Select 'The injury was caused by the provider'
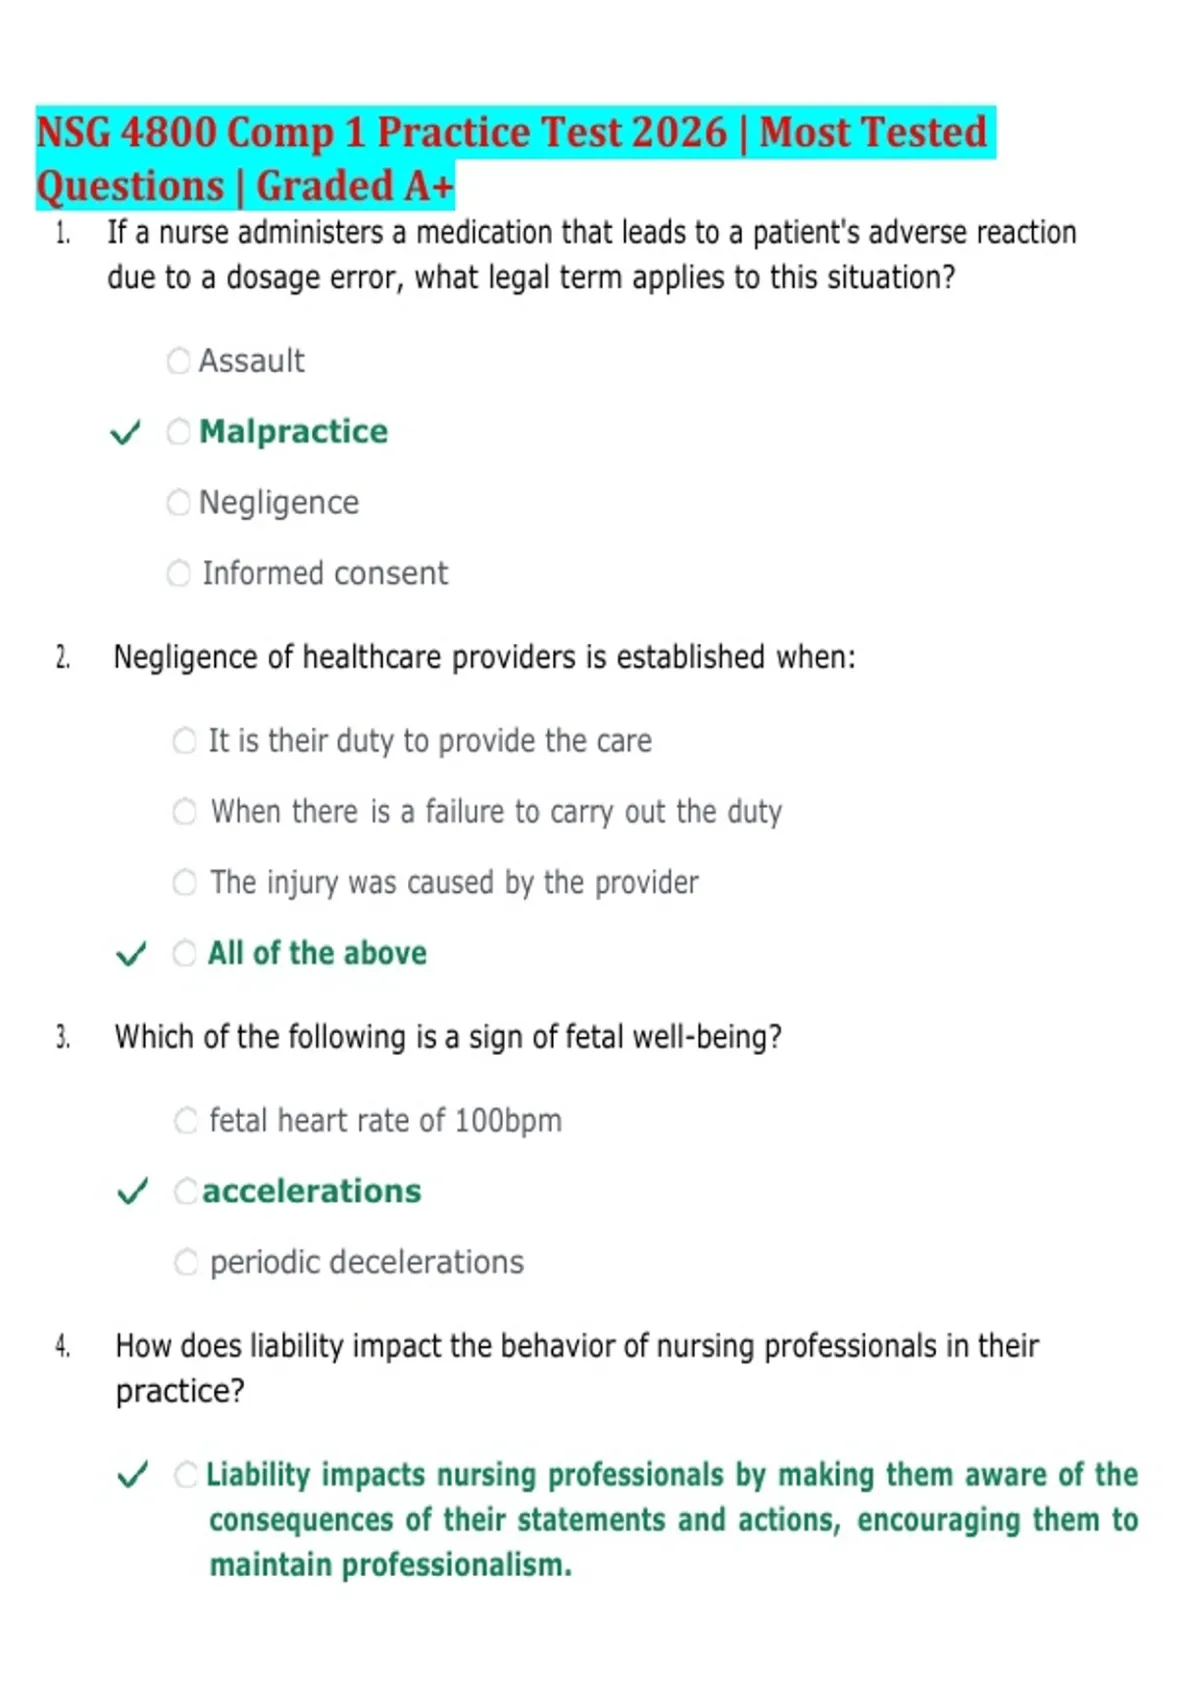Screen dimensions: 1200x1700 tap(185, 882)
